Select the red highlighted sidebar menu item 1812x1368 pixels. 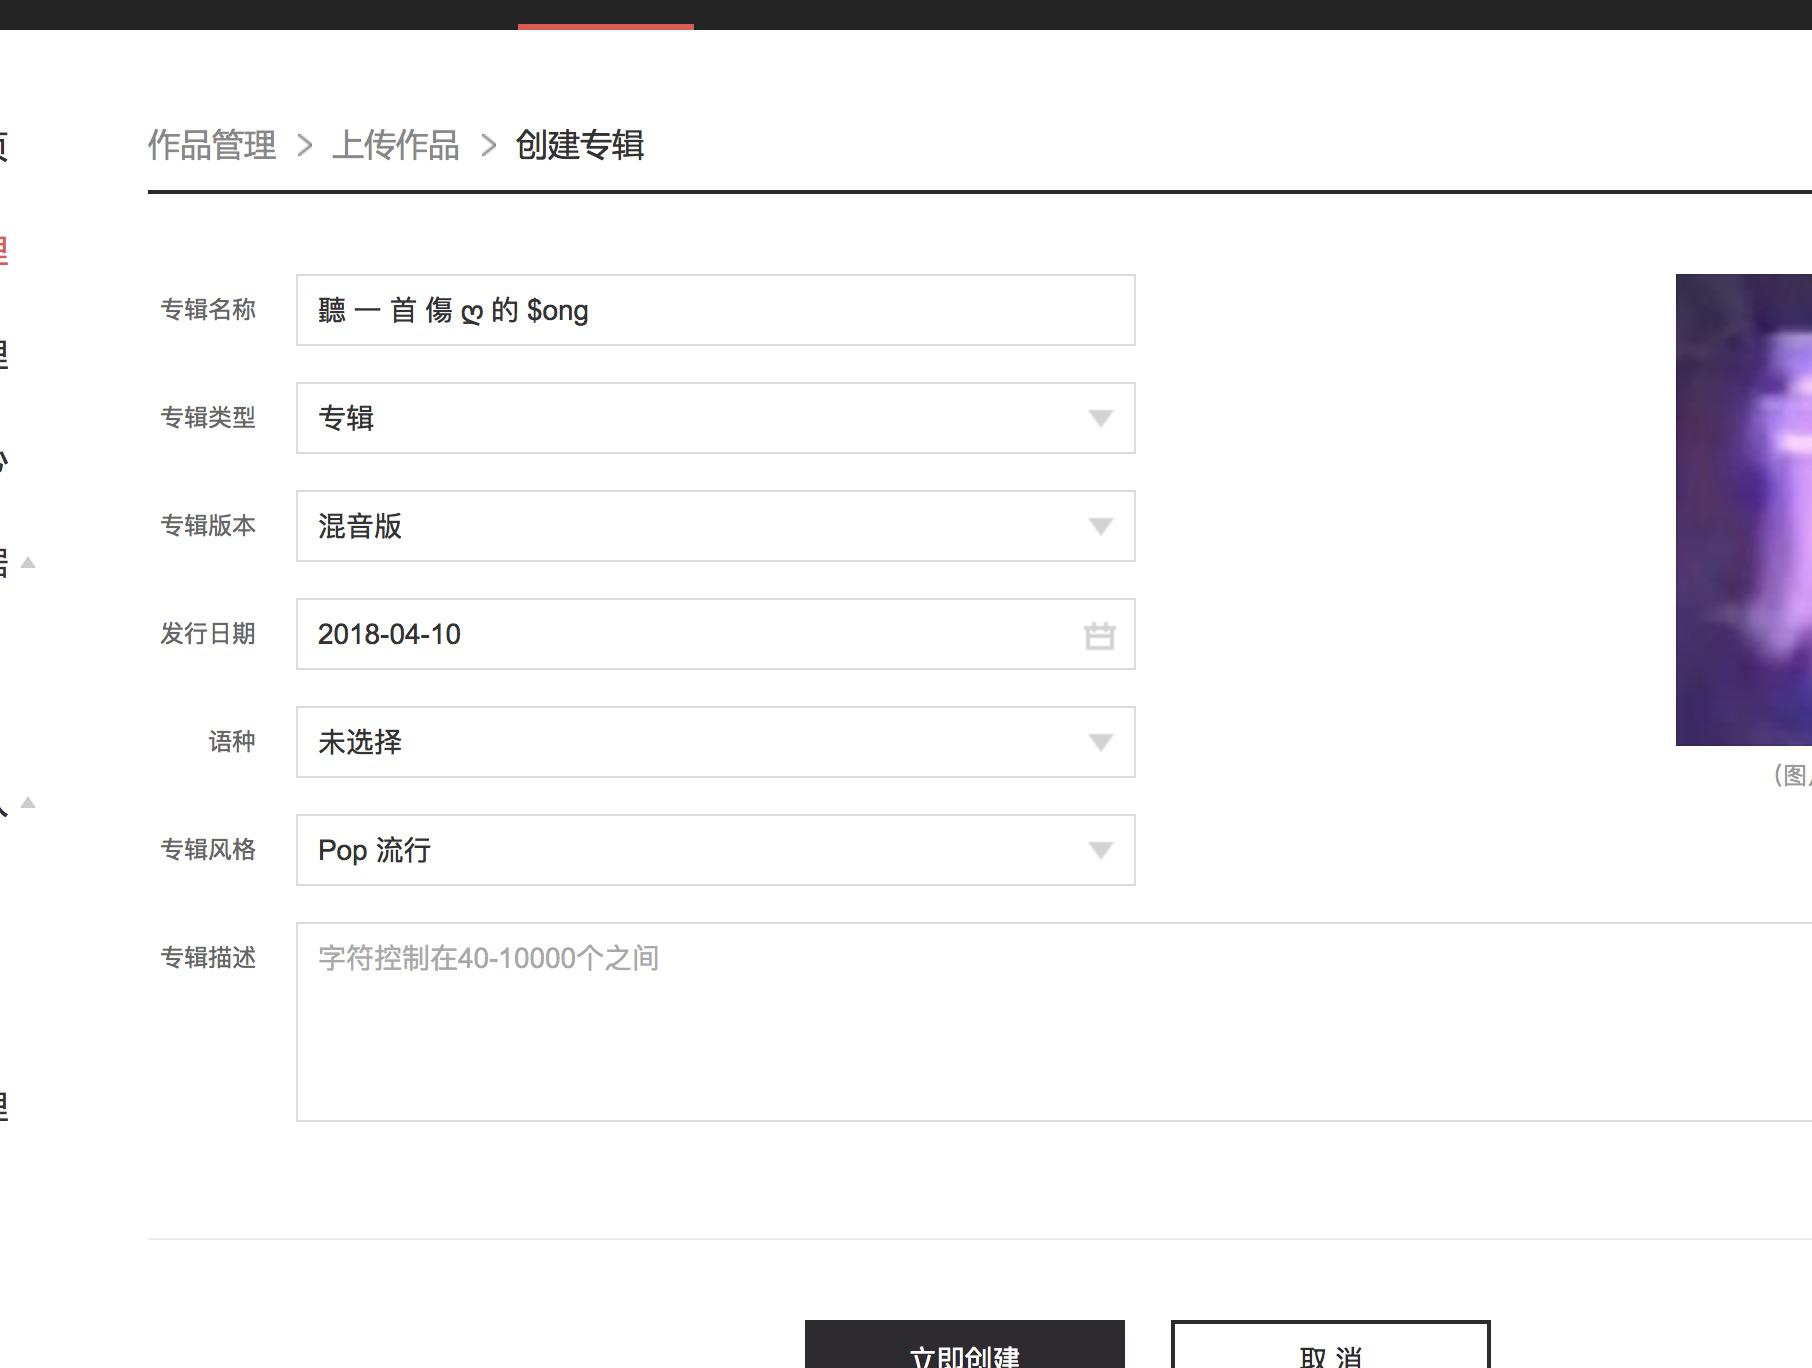click(x=4, y=250)
